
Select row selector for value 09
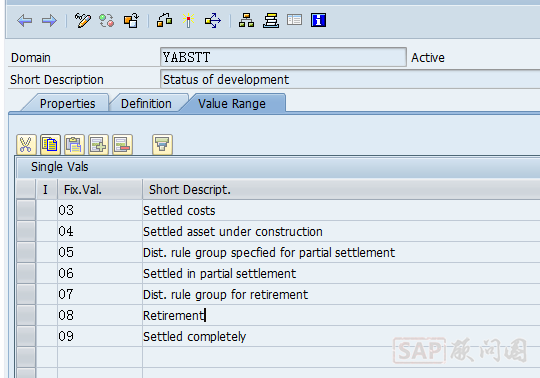click(x=26, y=336)
